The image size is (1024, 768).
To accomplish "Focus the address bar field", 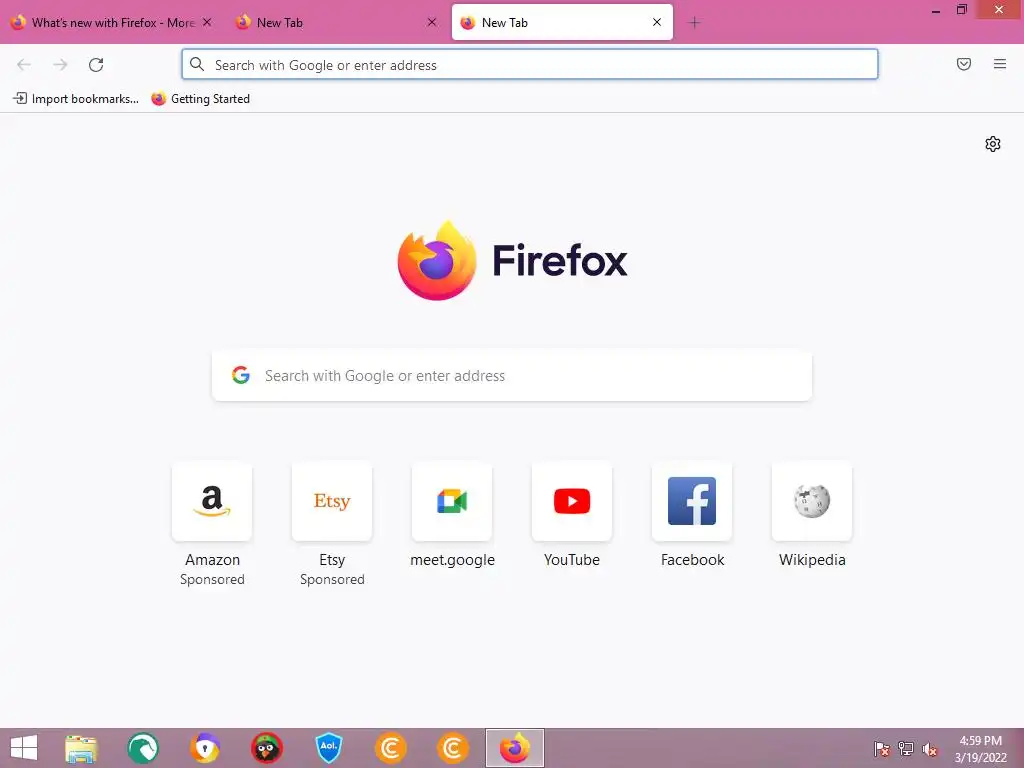I will 530,64.
